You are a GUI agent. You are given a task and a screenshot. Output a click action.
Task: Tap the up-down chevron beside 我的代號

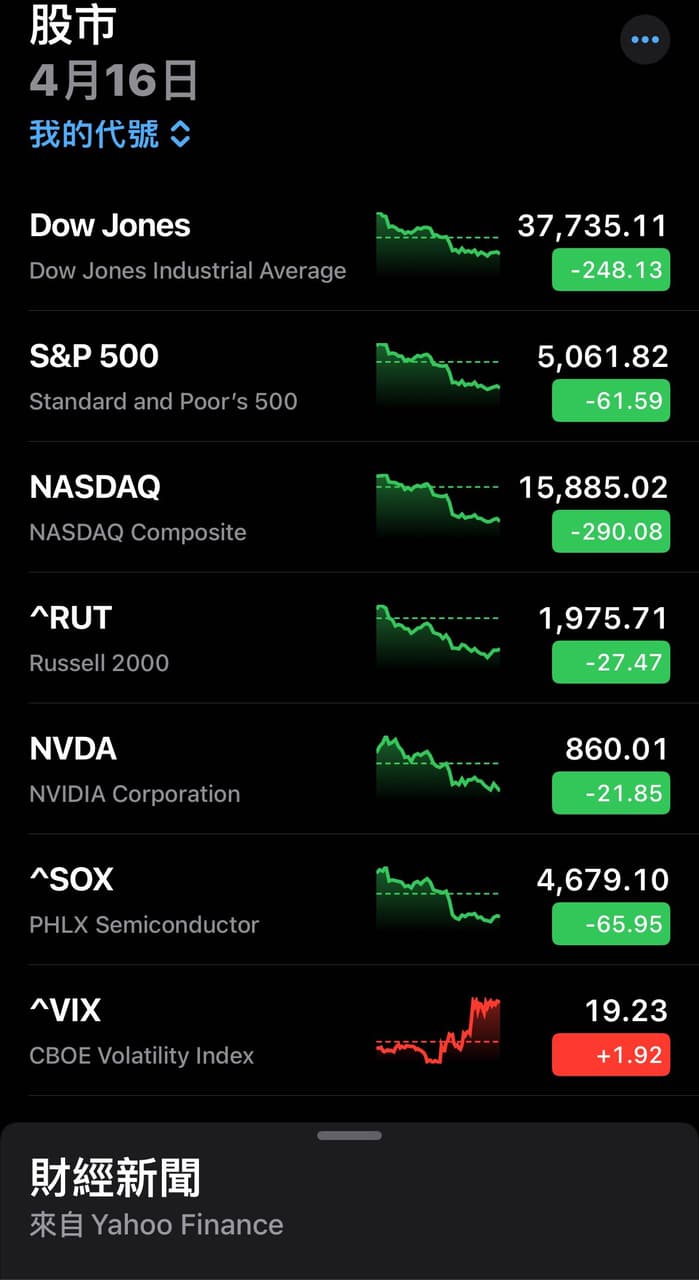pyautogui.click(x=180, y=134)
